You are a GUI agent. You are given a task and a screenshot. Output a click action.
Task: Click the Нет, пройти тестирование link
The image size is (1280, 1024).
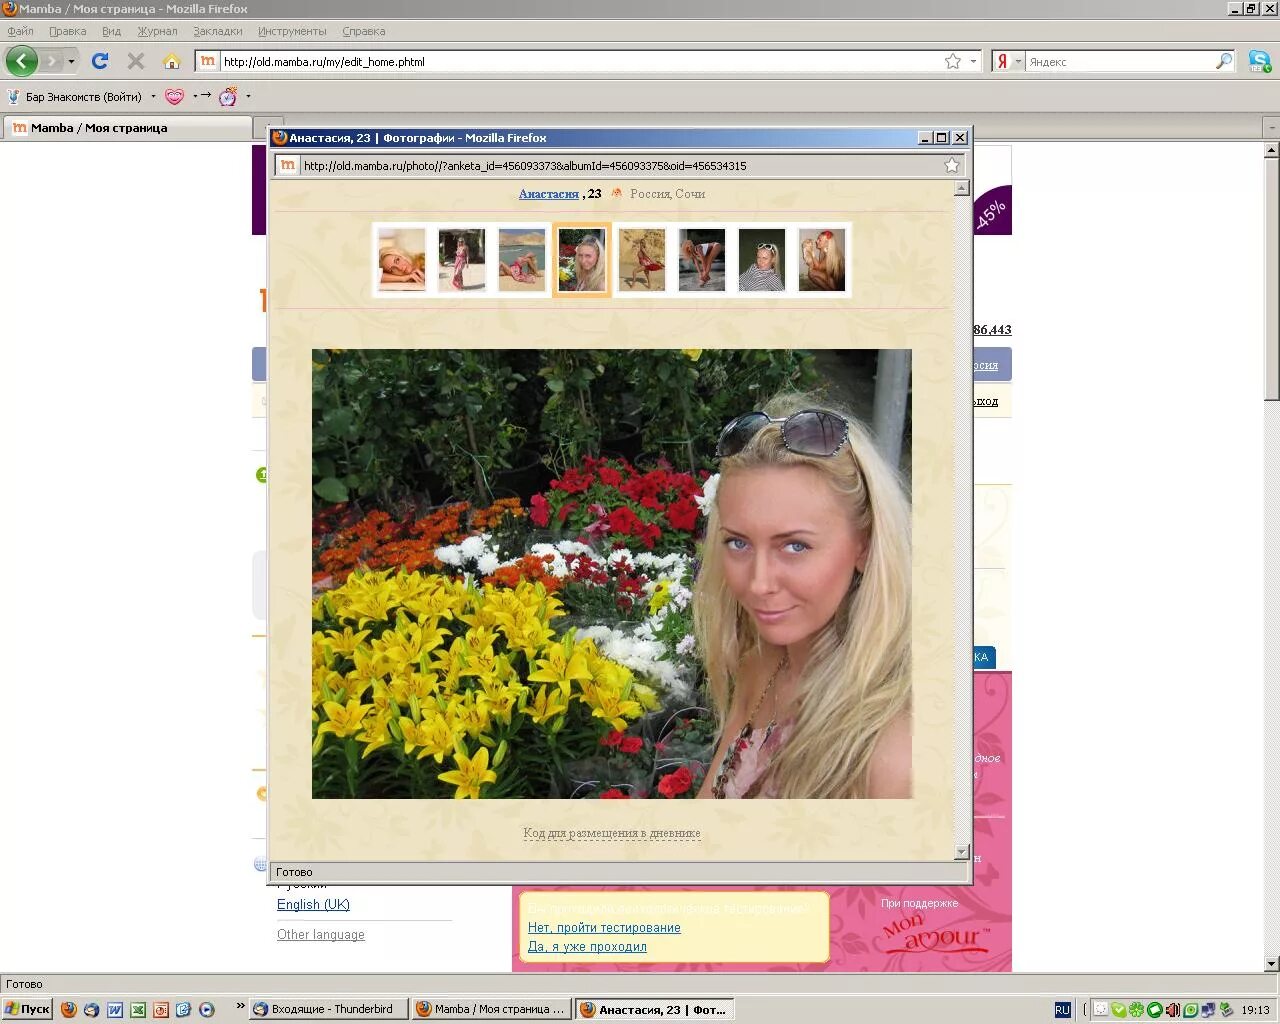coord(604,927)
